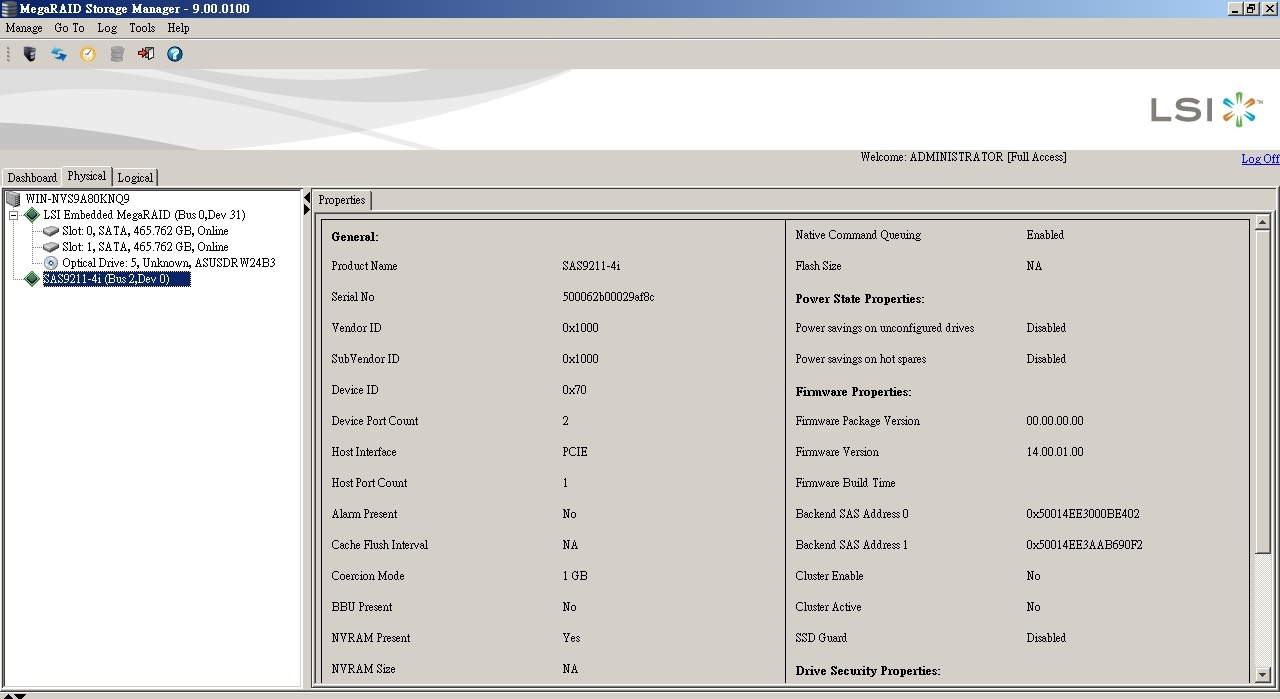Click the SSD Guard Disabled value
Image resolution: width=1280 pixels, height=699 pixels.
[1046, 638]
